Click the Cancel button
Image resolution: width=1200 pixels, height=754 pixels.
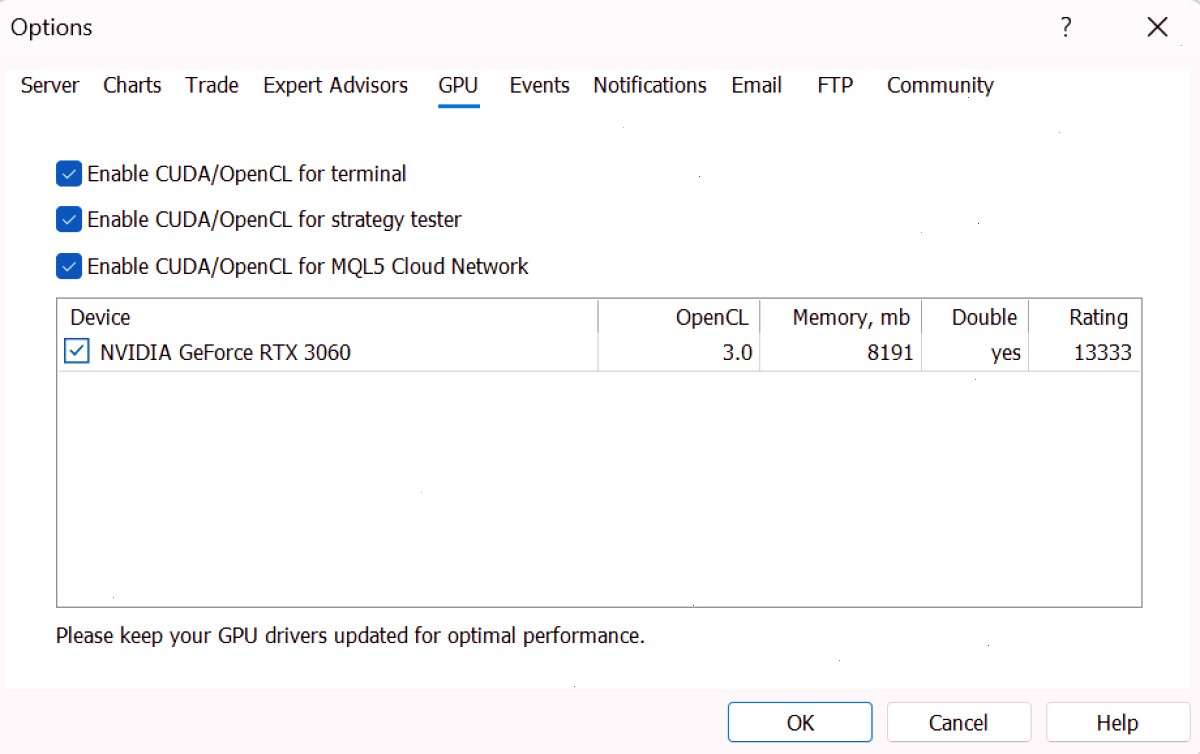pyautogui.click(x=959, y=722)
